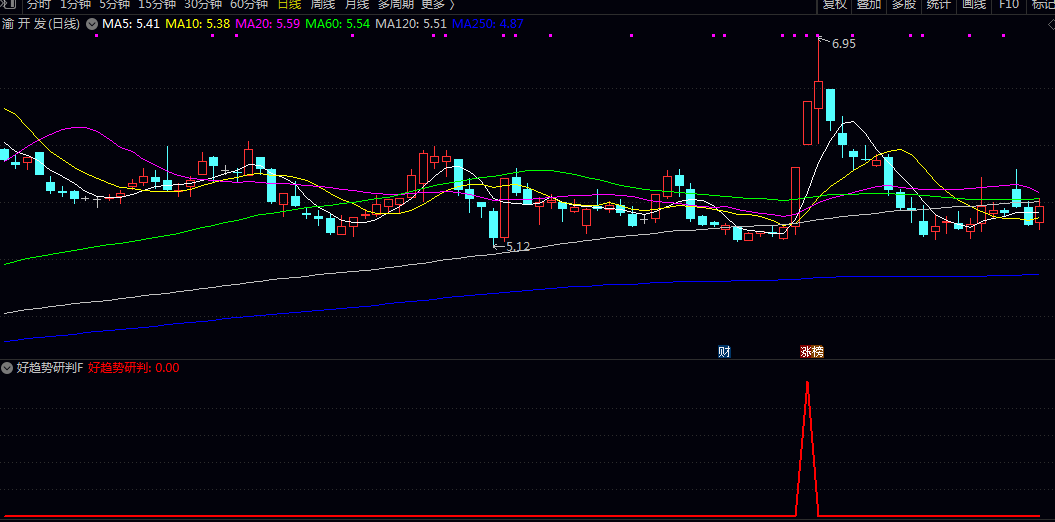This screenshot has height=522, width=1055.
Task: Open F10 company information
Action: pyautogui.click(x=1008, y=4)
